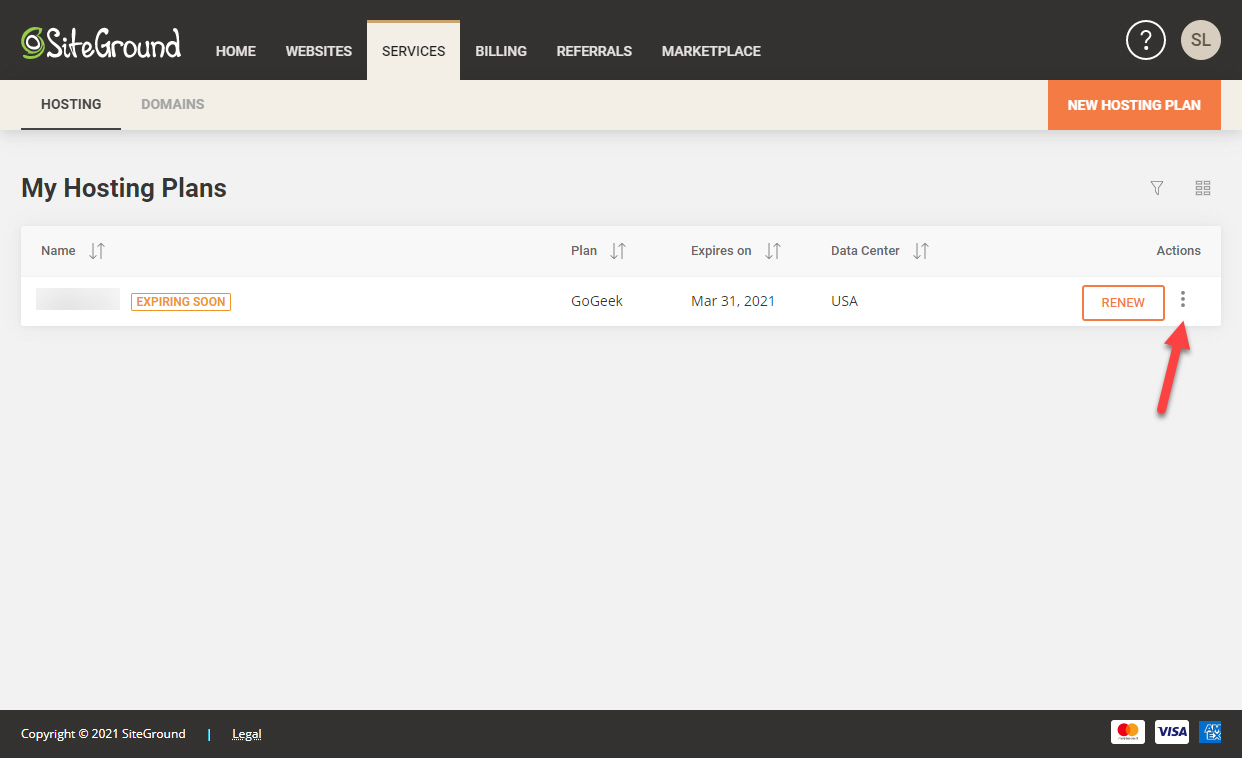Sort by Plan column arrows
This screenshot has height=758, width=1242.
click(x=618, y=251)
